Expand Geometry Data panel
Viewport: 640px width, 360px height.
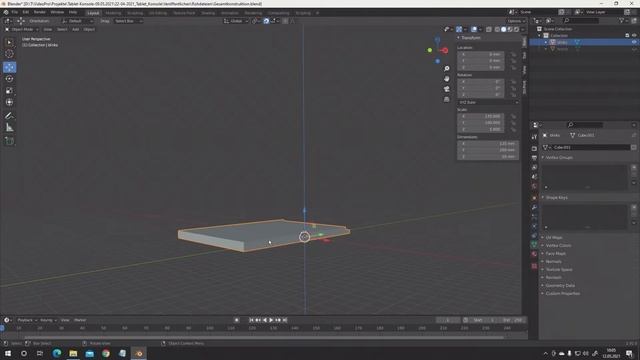tap(560, 285)
